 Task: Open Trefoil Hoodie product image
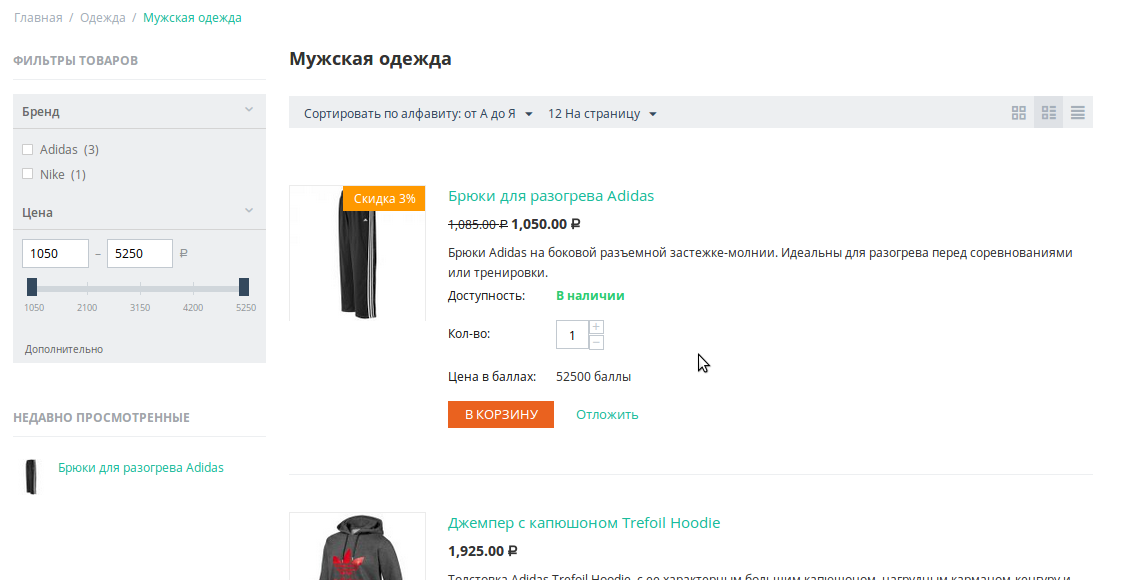coord(356,547)
